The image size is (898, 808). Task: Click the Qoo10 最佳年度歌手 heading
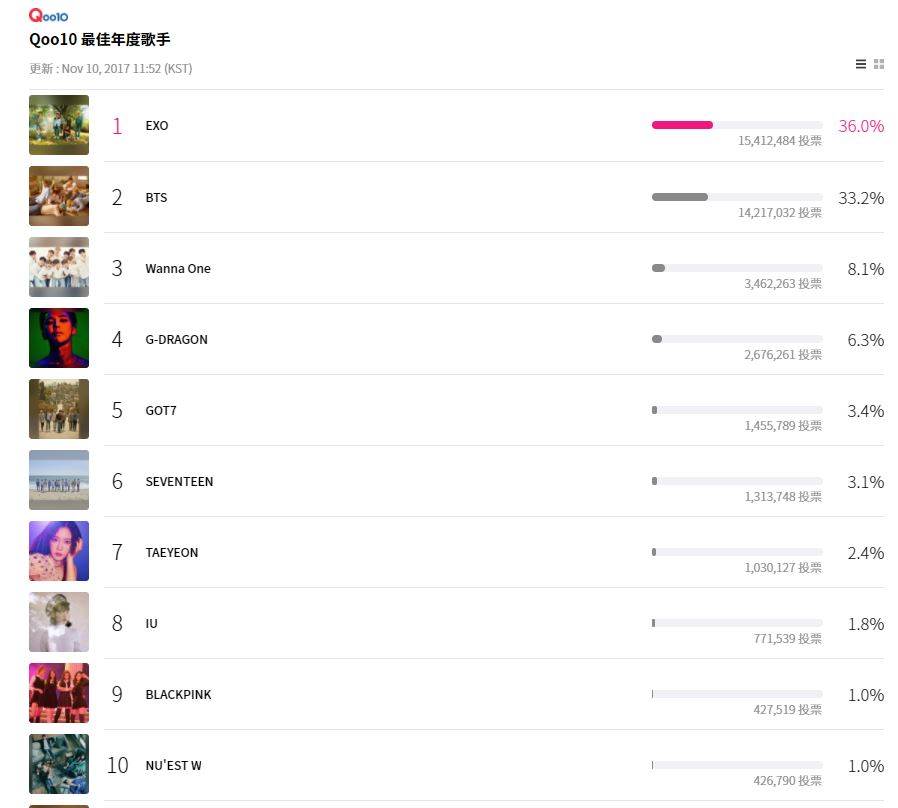point(100,40)
